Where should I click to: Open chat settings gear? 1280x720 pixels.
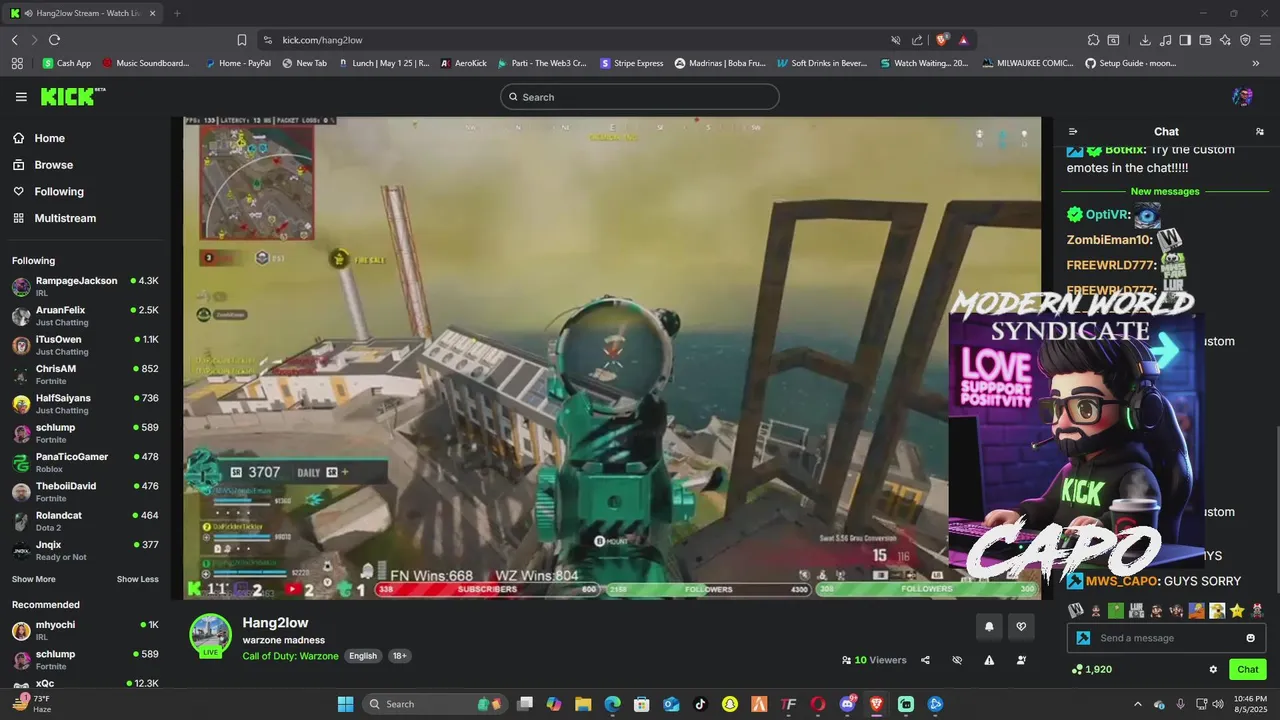tap(1213, 669)
